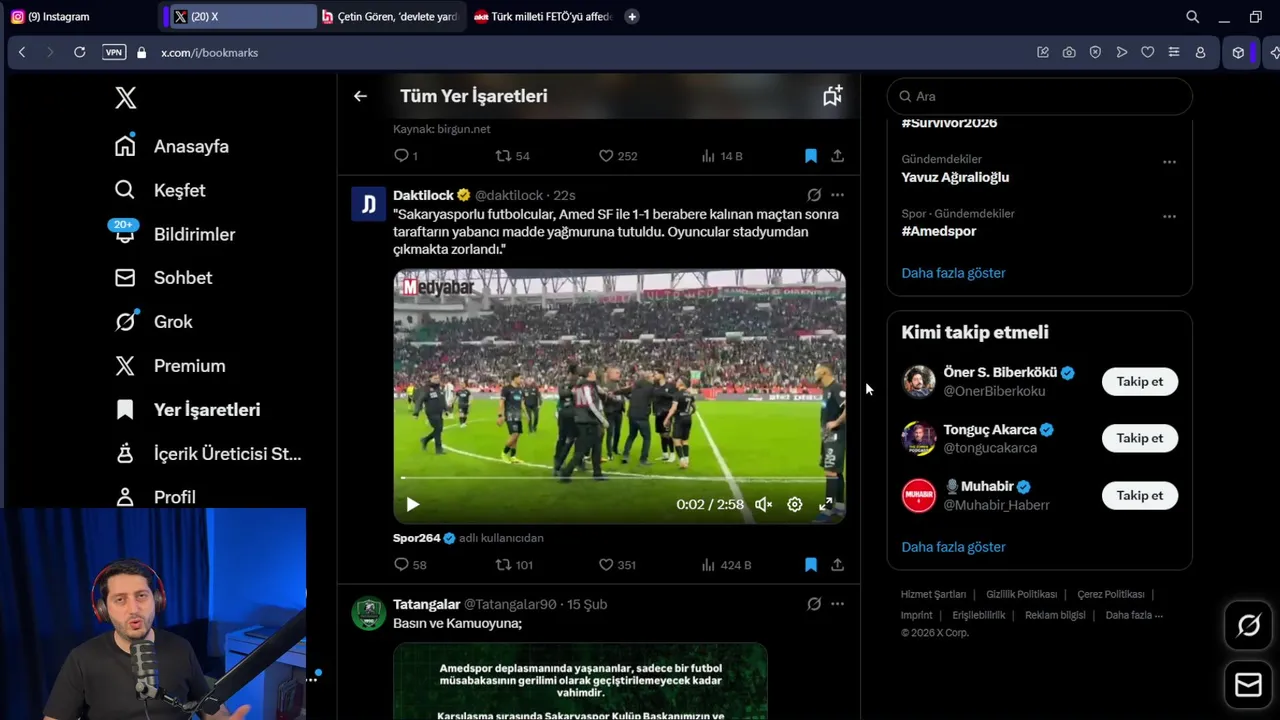Open #Survivor2026 trend

pos(949,123)
